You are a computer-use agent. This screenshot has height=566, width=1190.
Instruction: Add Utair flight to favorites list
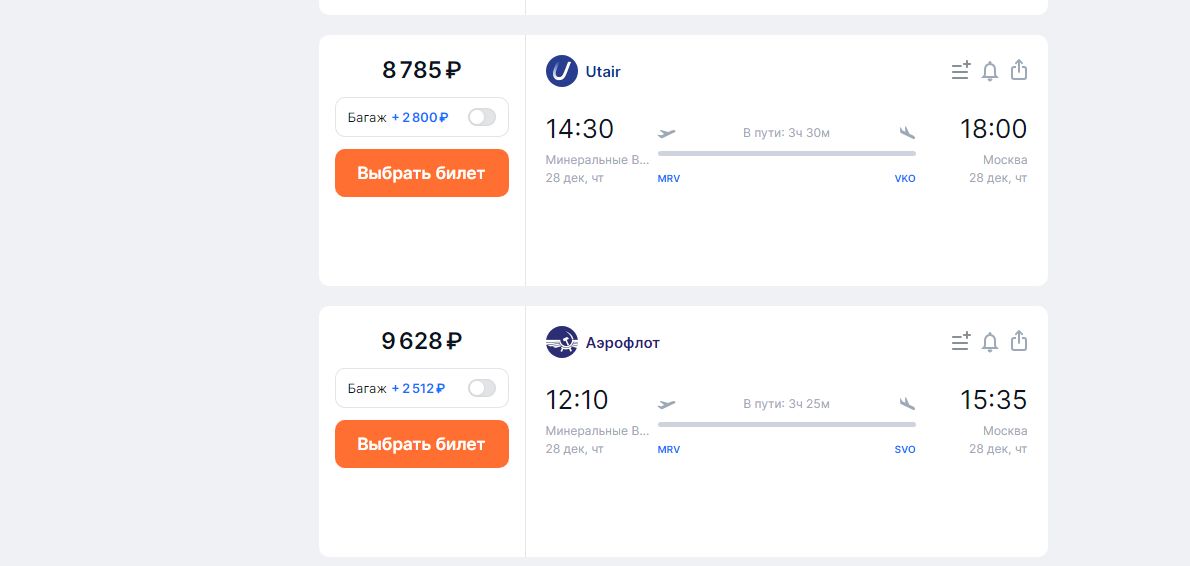point(960,71)
